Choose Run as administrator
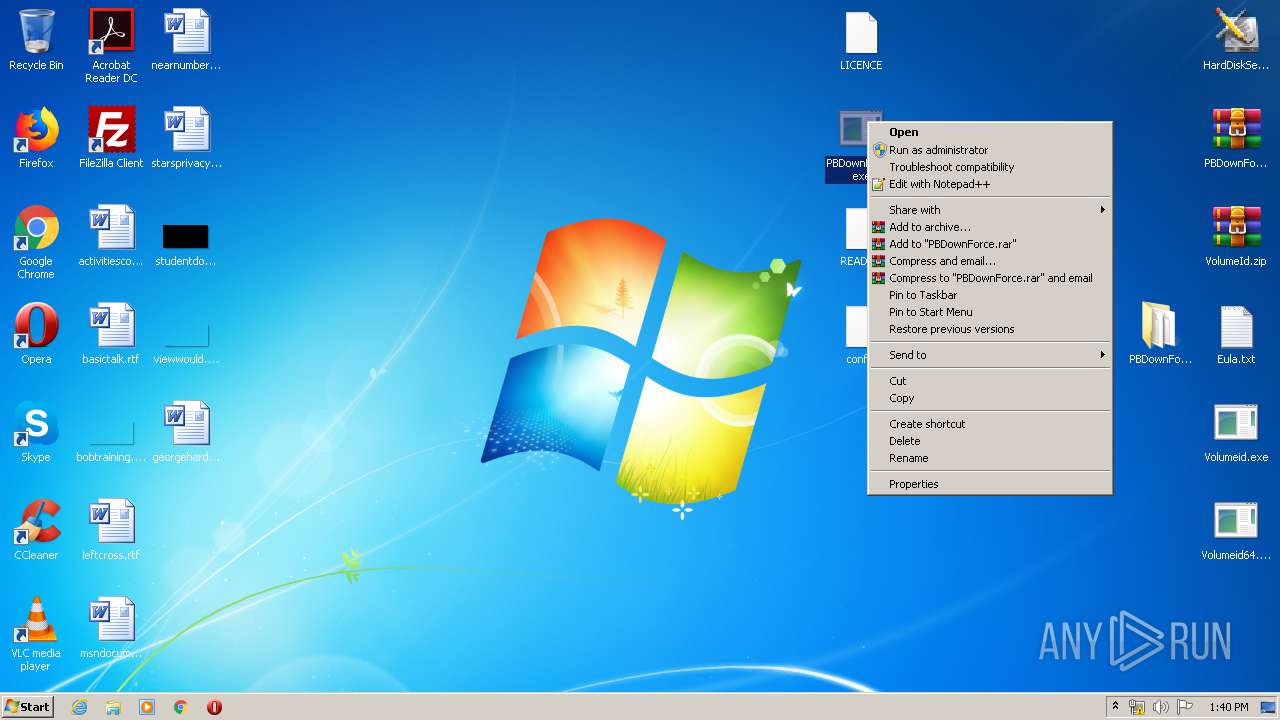Screen dimensions: 1280x720 pyautogui.click(x=990, y=150)
